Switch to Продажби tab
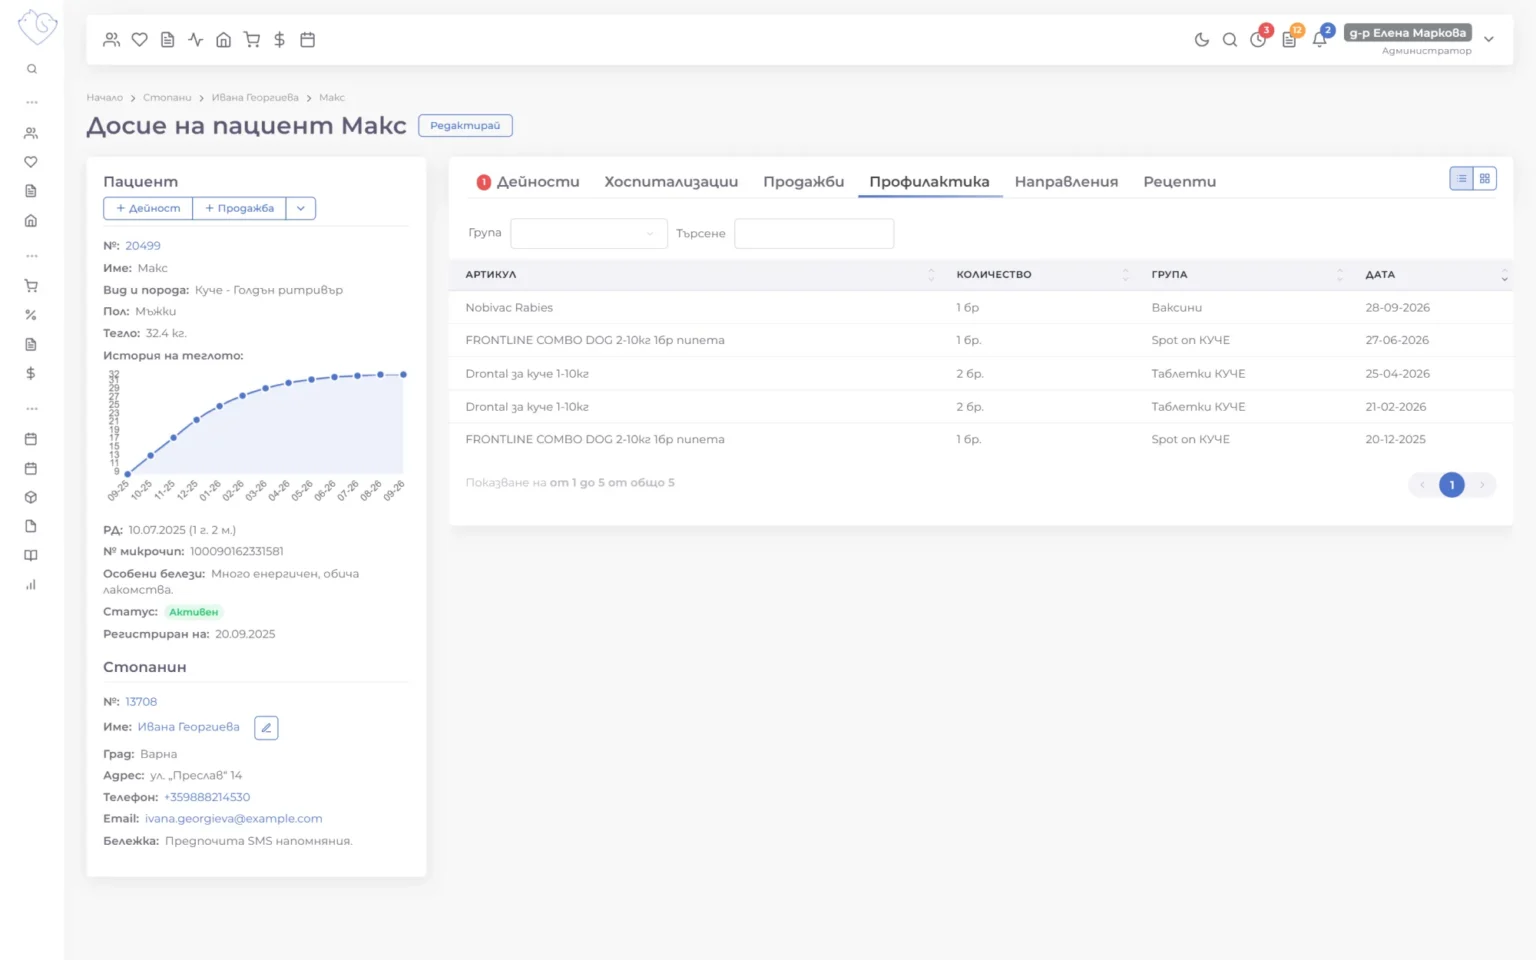1536x960 pixels. 803,182
